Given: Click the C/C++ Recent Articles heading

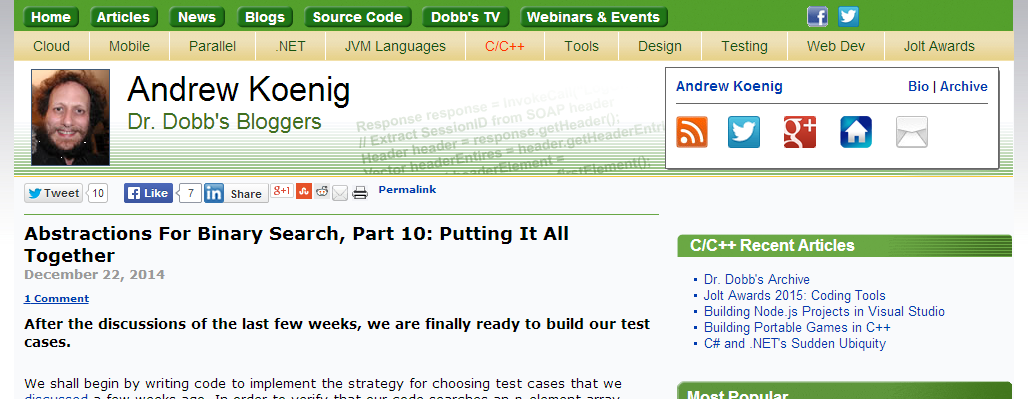Looking at the screenshot, I should (x=772, y=246).
